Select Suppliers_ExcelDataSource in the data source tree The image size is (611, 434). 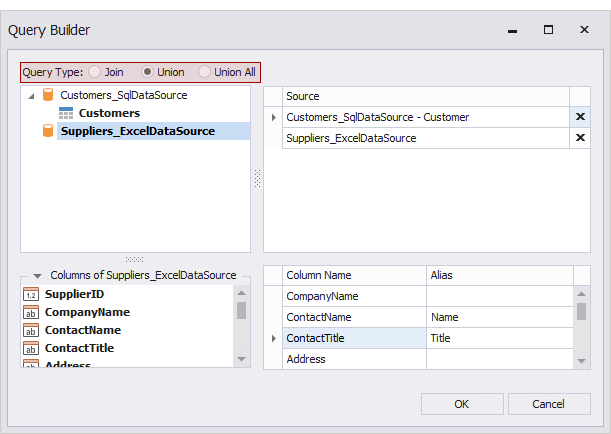click(x=137, y=131)
